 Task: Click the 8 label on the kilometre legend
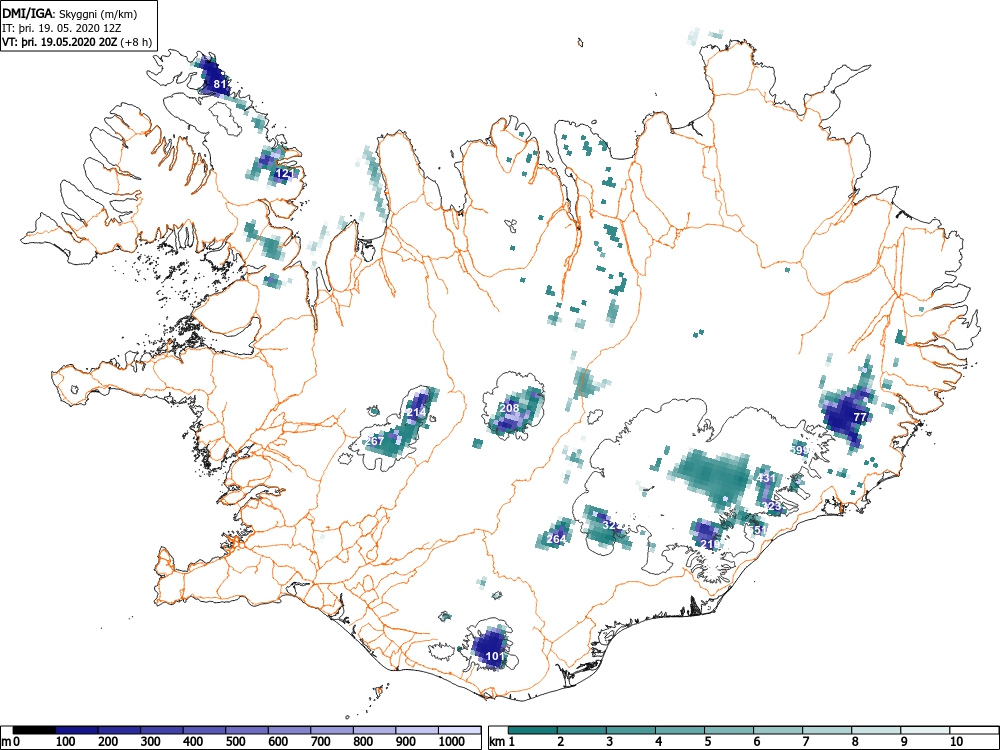pos(855,742)
